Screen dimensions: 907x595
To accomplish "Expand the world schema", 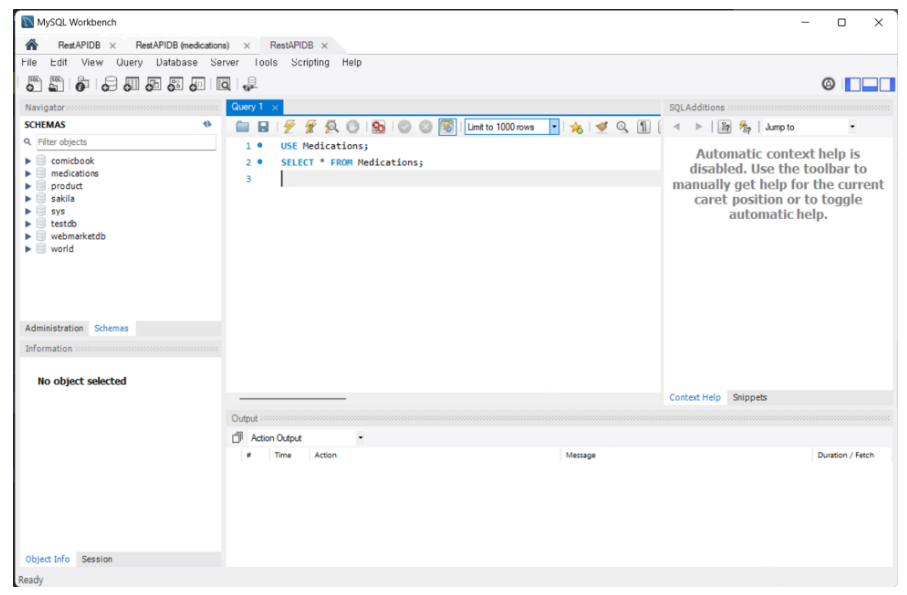I will point(28,249).
